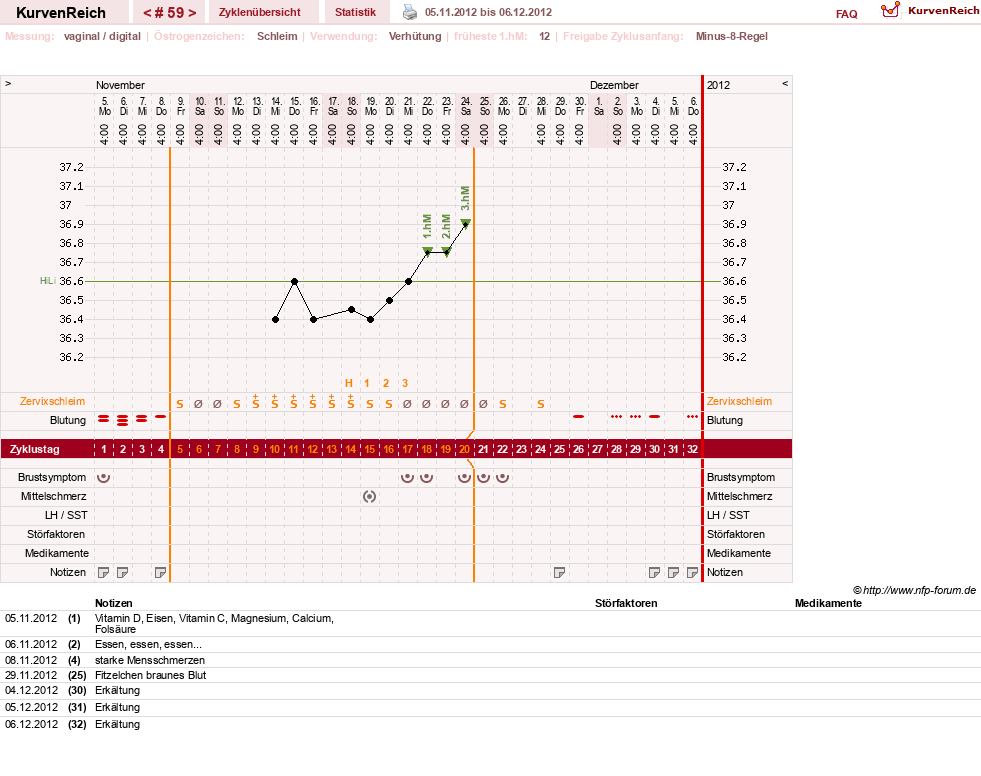Click the S mucus entry on cycle day 24
The image size is (981, 776).
click(x=541, y=404)
